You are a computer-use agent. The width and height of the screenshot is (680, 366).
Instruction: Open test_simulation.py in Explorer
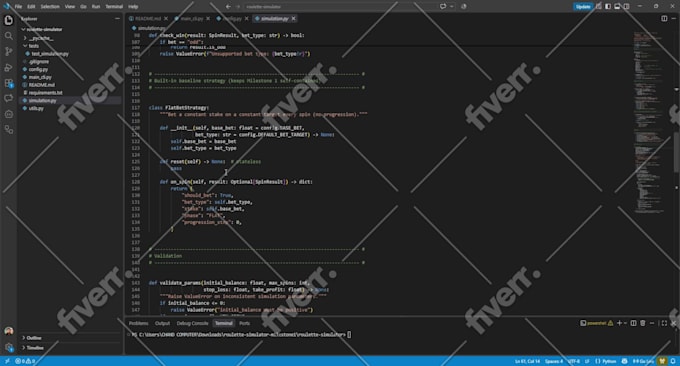(49, 54)
